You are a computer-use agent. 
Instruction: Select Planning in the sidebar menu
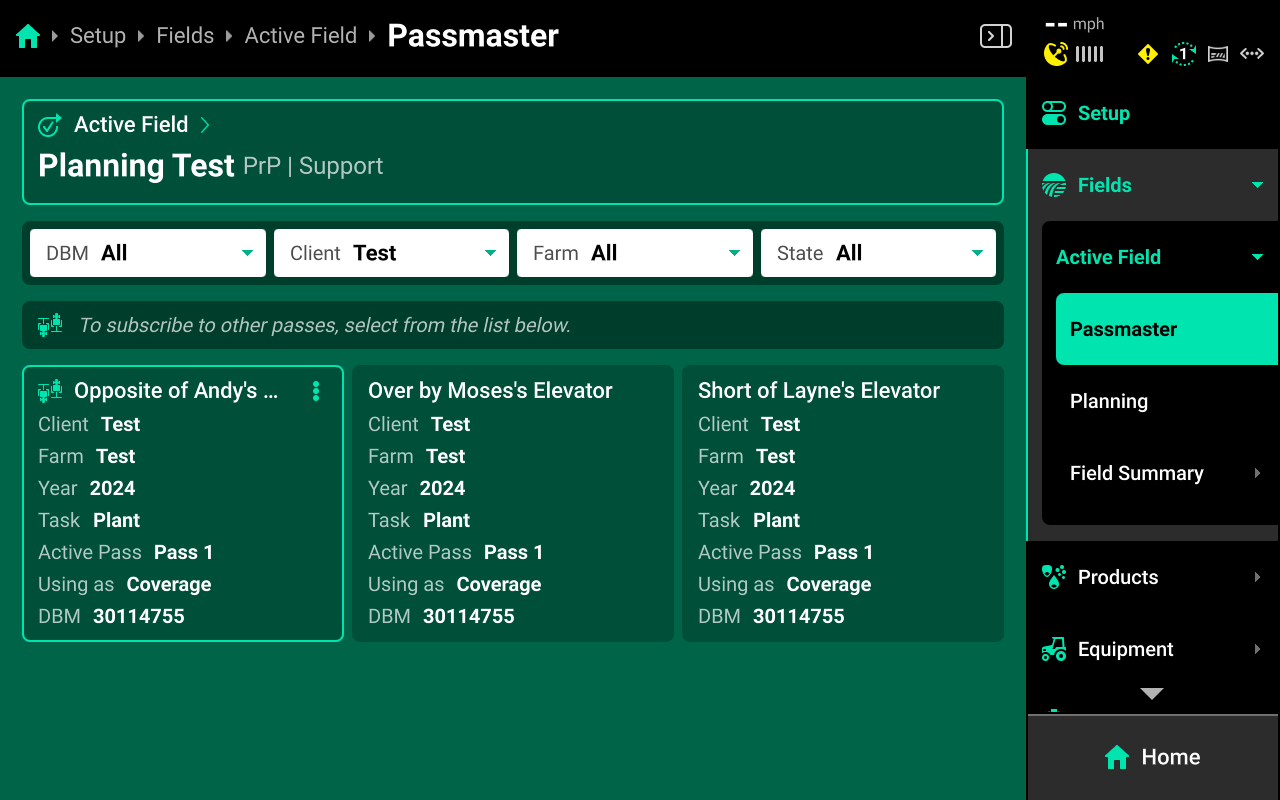click(1109, 401)
